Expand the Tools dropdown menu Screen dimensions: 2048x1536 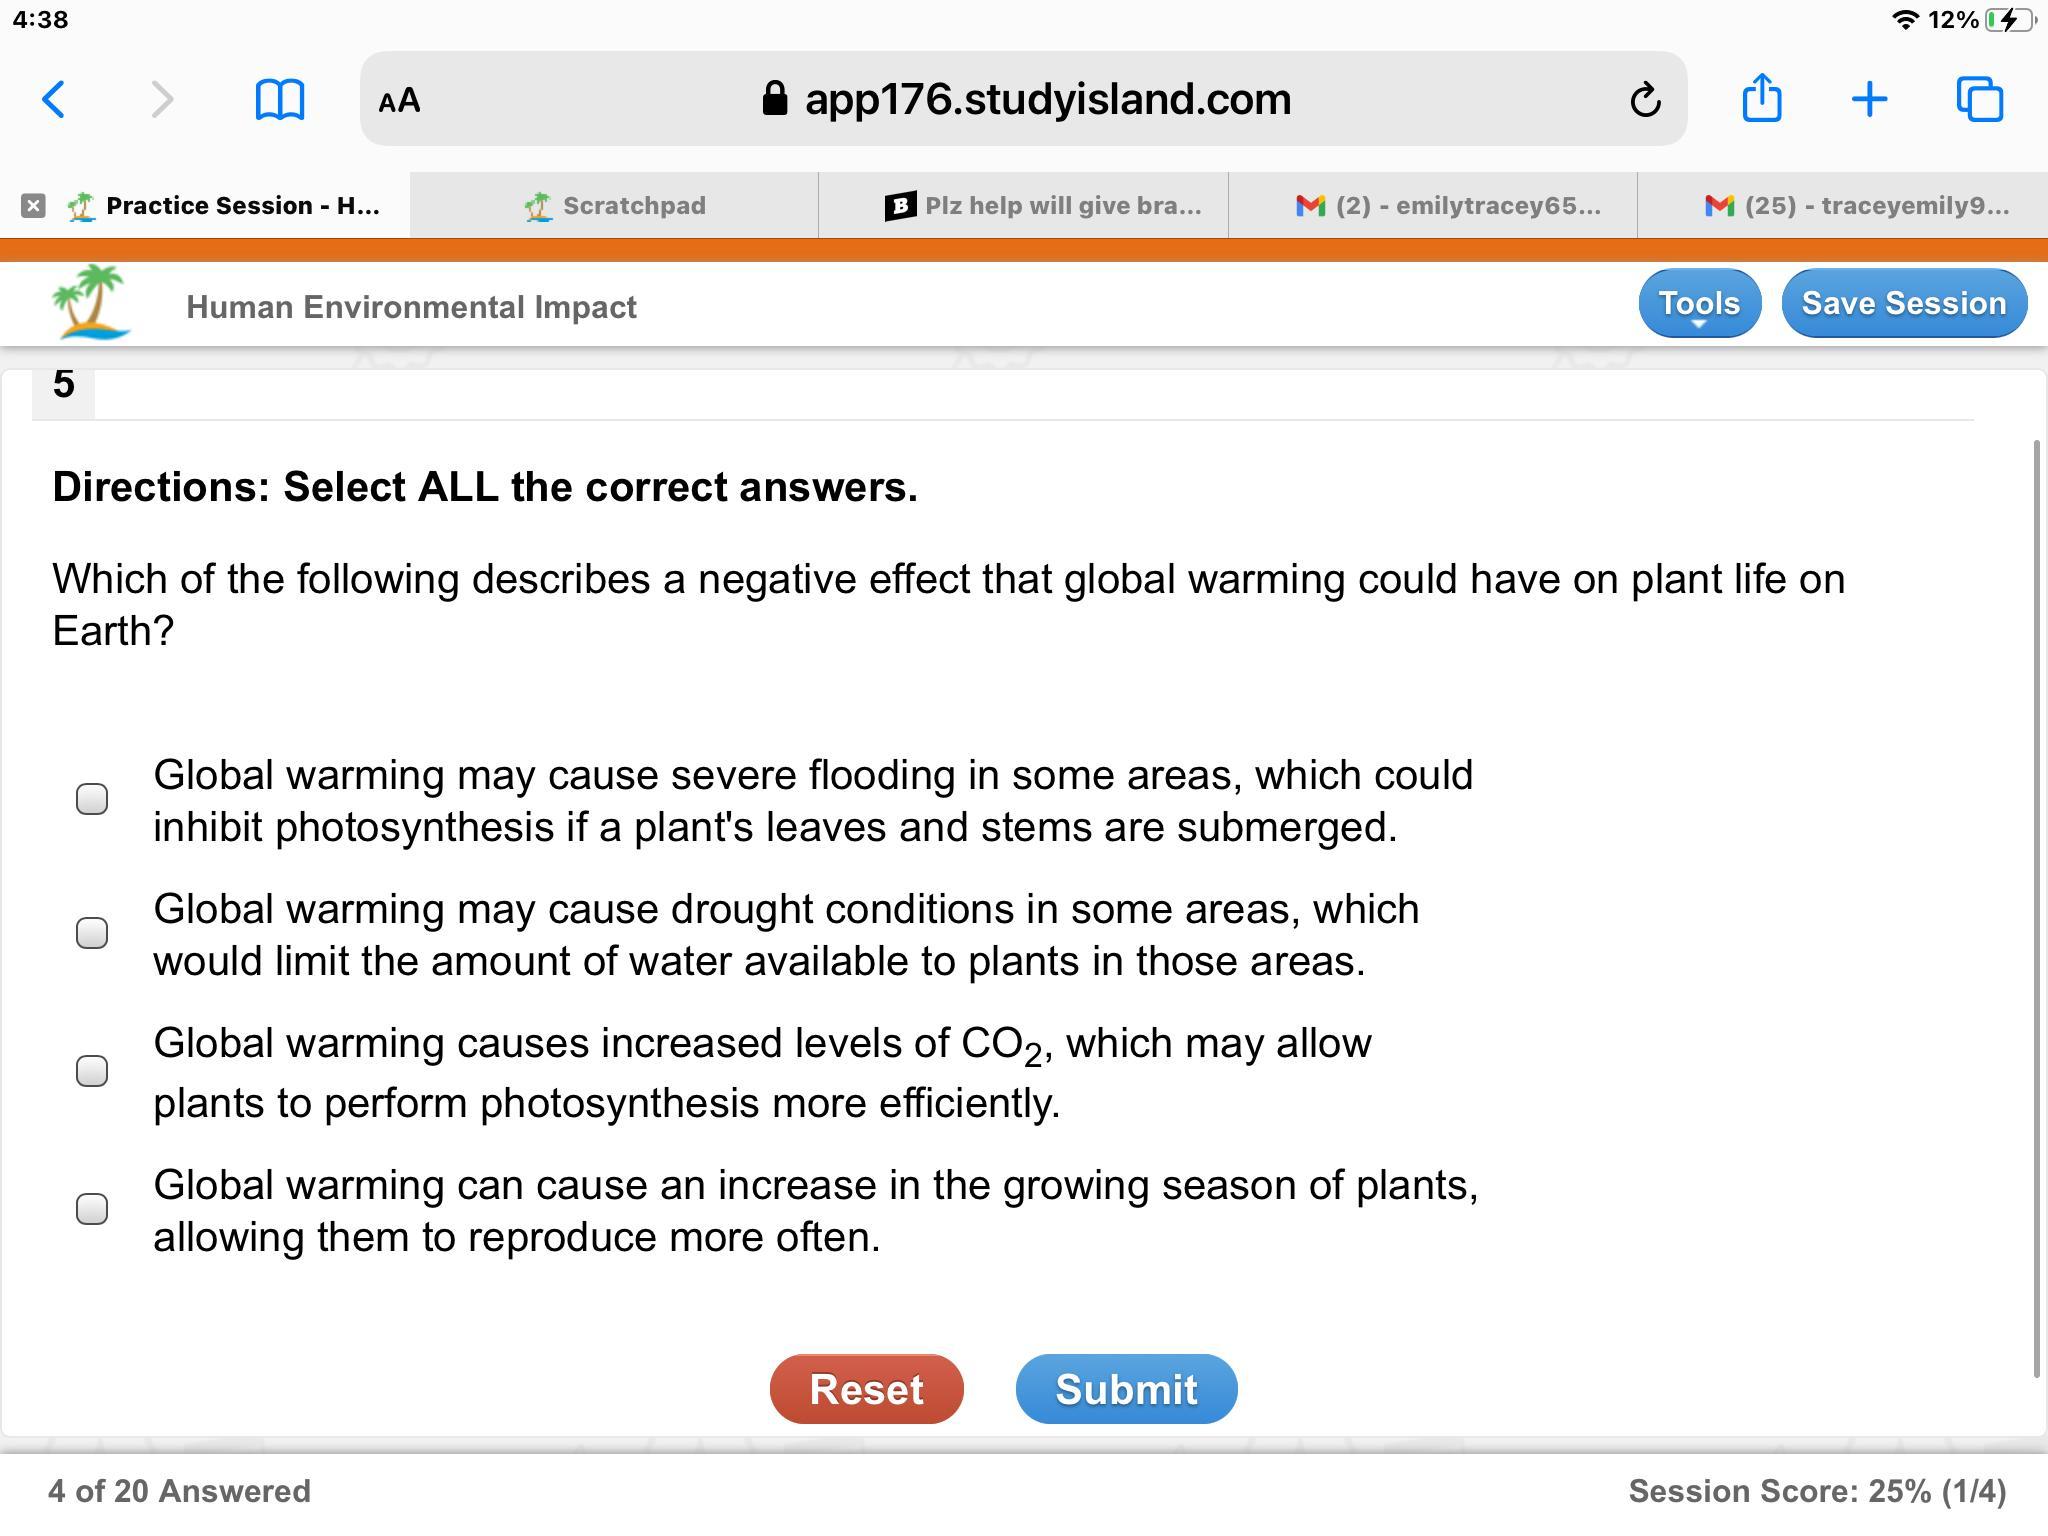coord(1699,304)
